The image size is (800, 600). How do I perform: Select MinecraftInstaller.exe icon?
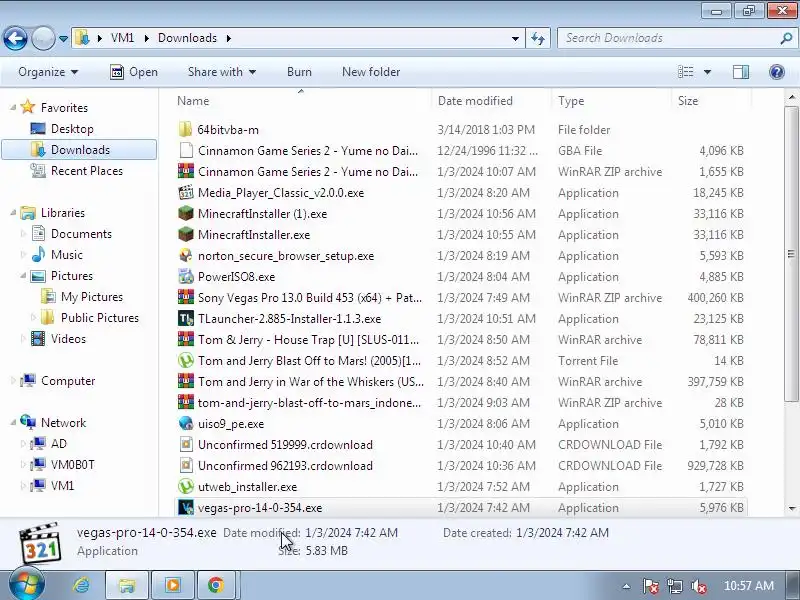pos(186,234)
